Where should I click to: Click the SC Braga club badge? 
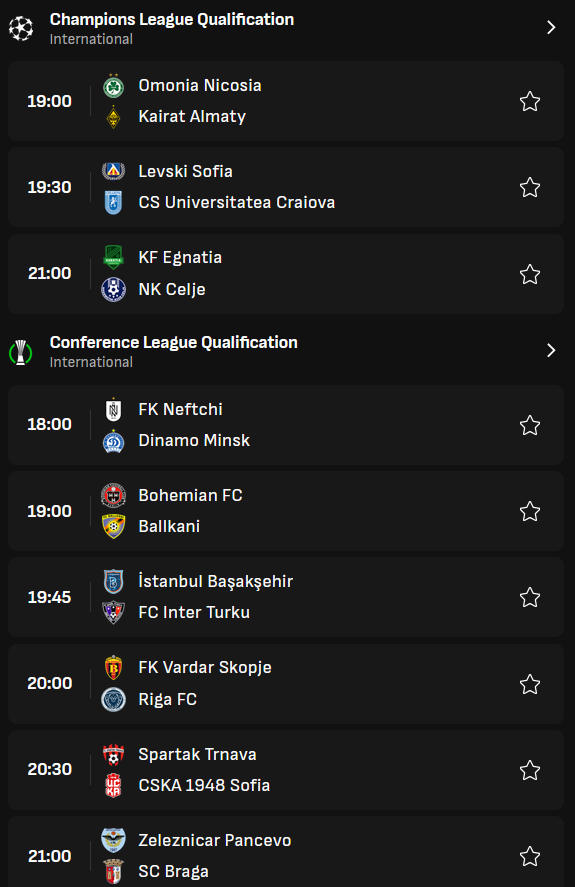113,871
